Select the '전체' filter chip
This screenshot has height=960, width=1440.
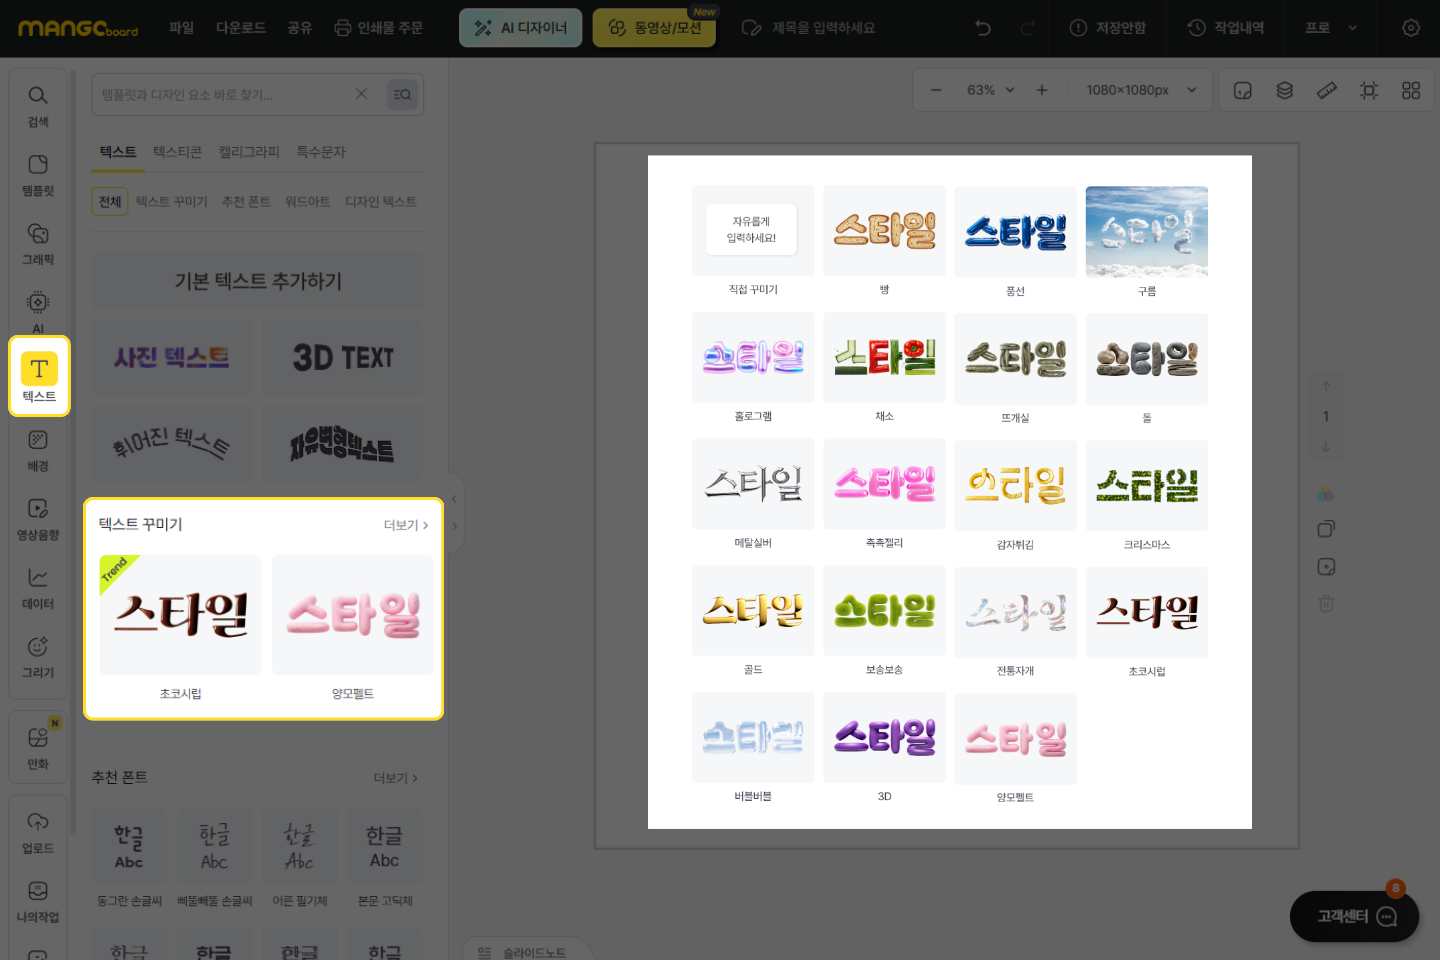(110, 202)
